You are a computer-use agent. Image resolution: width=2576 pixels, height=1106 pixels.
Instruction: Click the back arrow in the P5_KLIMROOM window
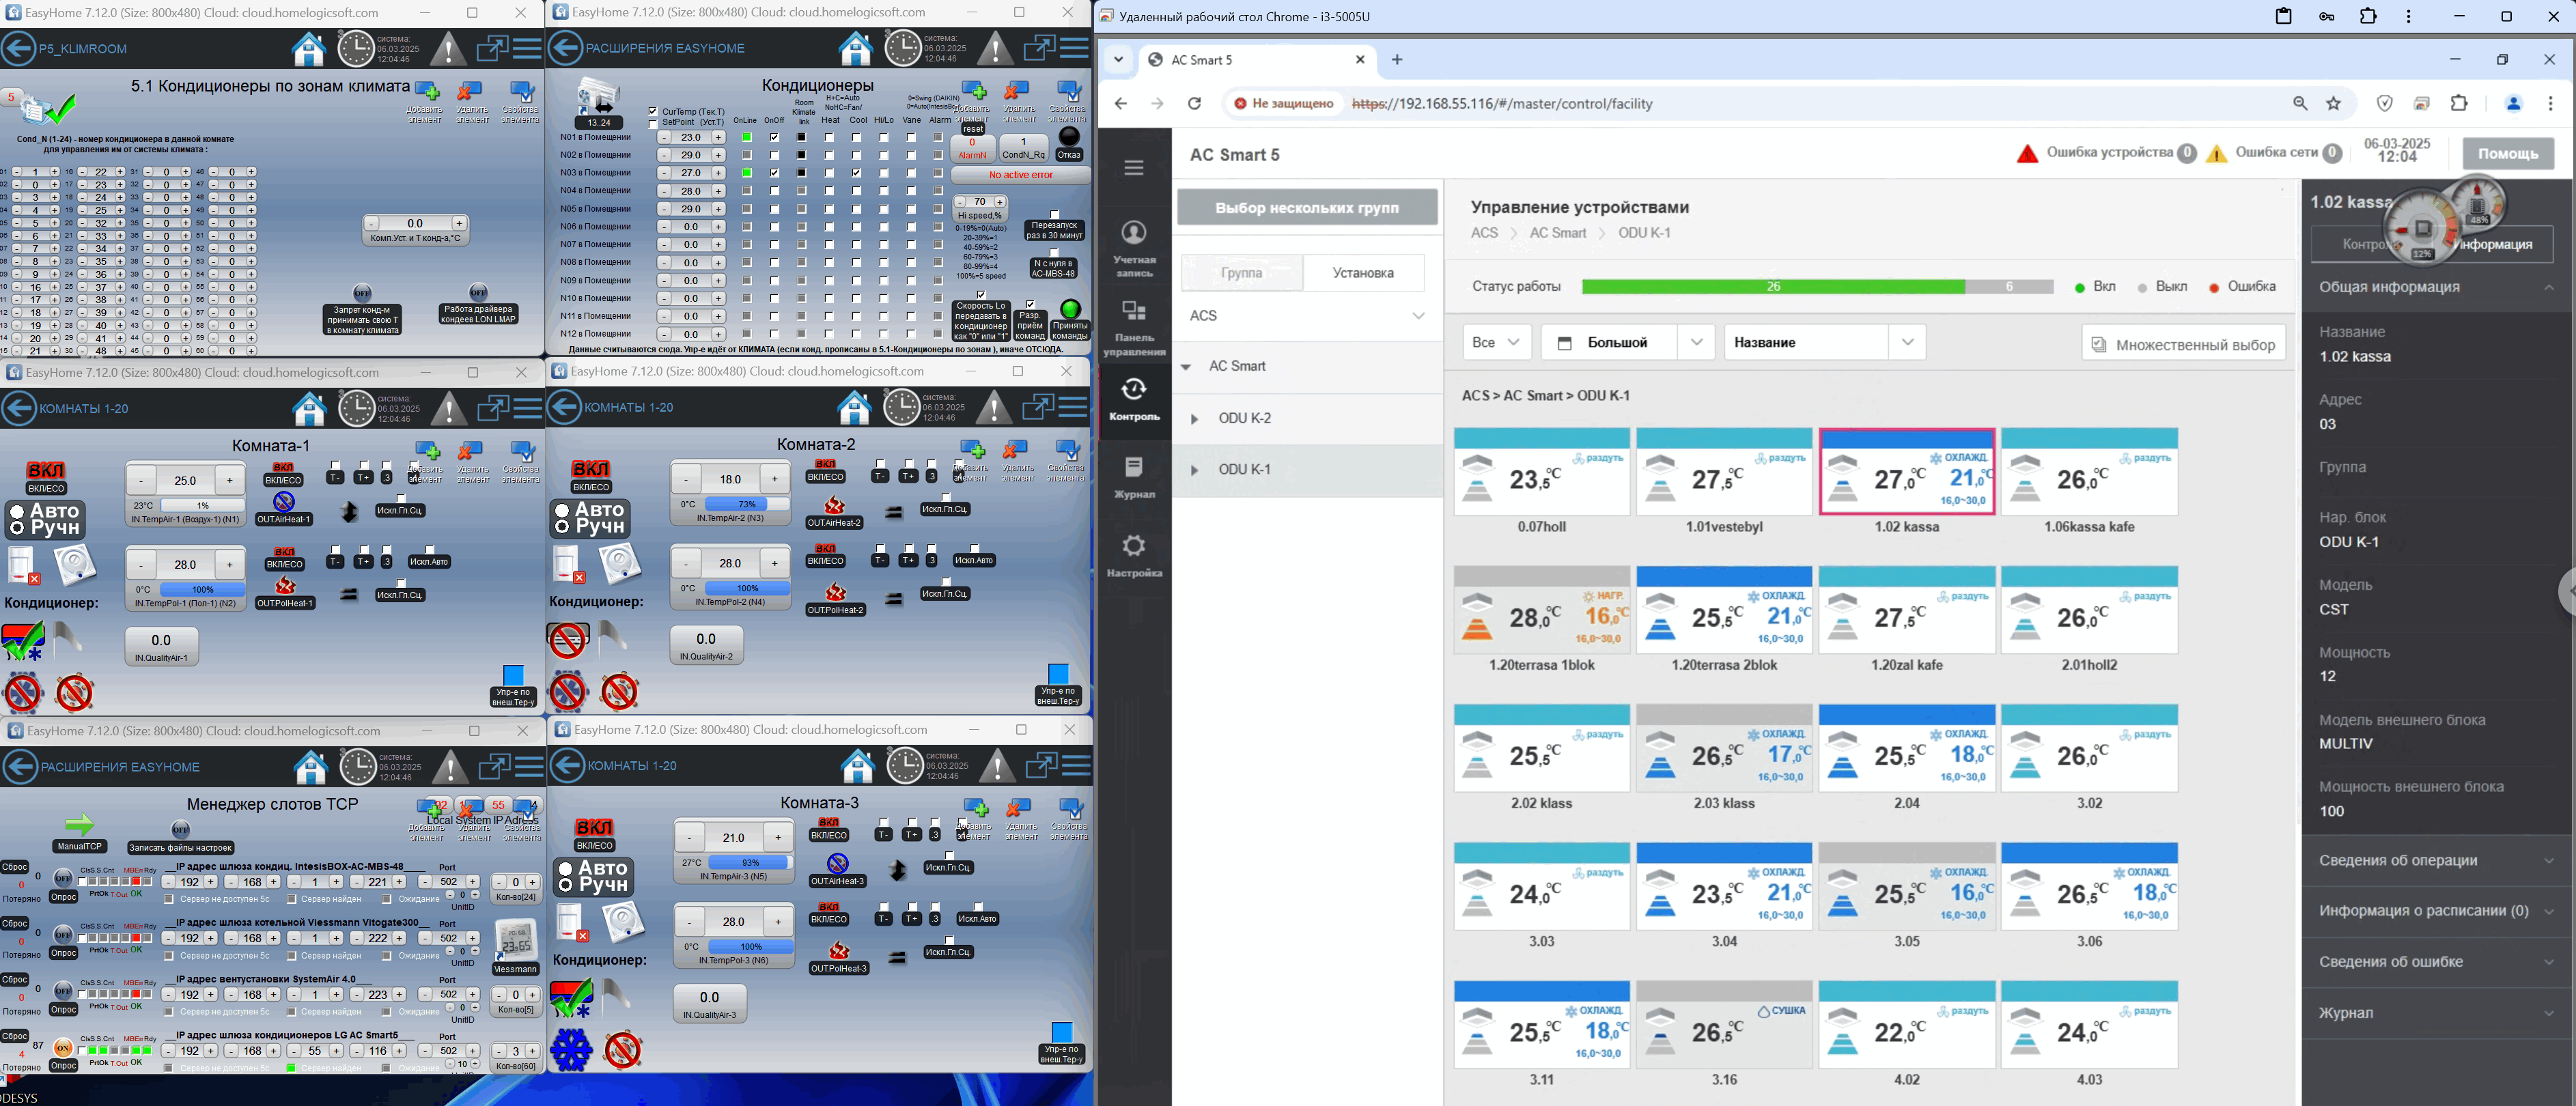pyautogui.click(x=18, y=48)
